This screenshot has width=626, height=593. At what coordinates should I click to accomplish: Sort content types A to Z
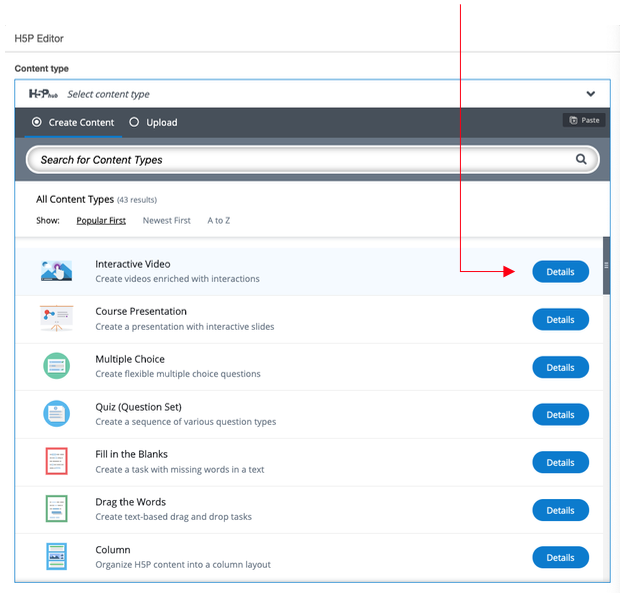(x=218, y=220)
